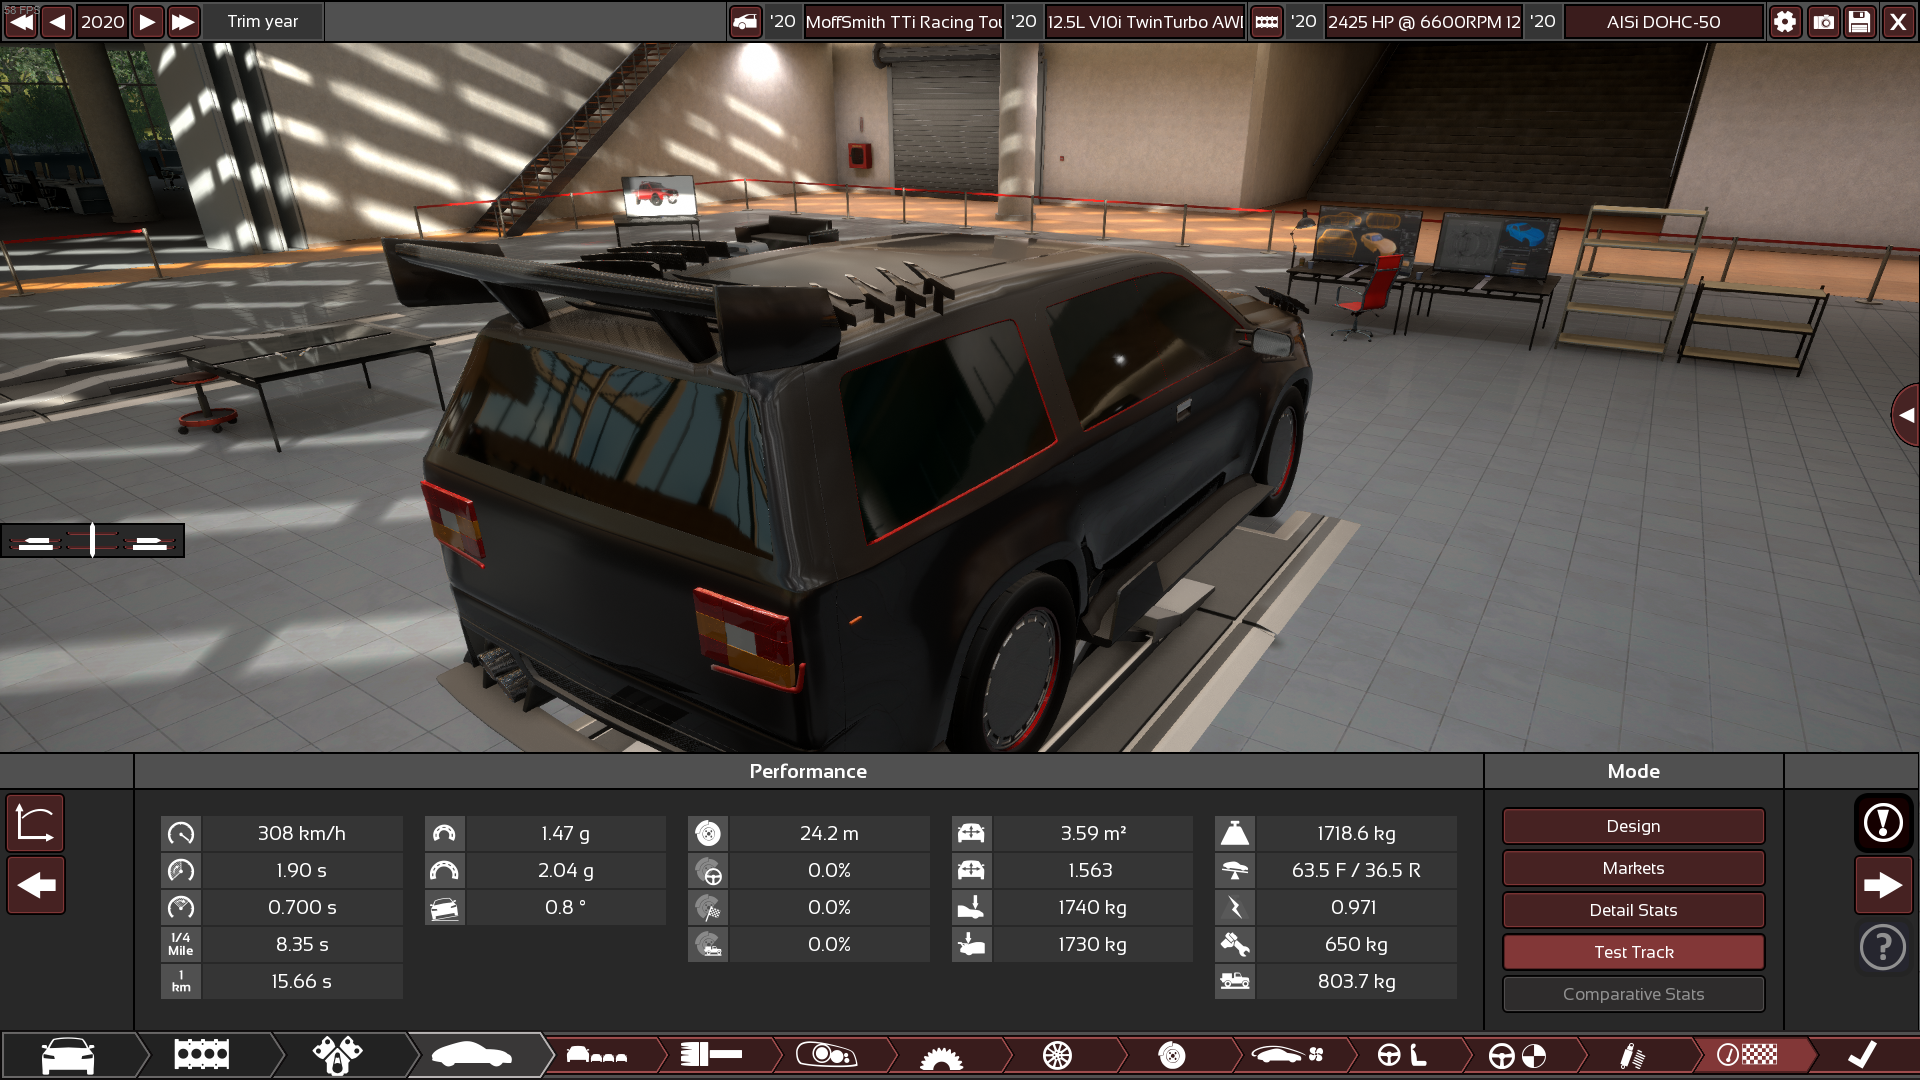Open the car trim silhouette tab
Screen dimensions: 1920x1080
click(x=472, y=1055)
